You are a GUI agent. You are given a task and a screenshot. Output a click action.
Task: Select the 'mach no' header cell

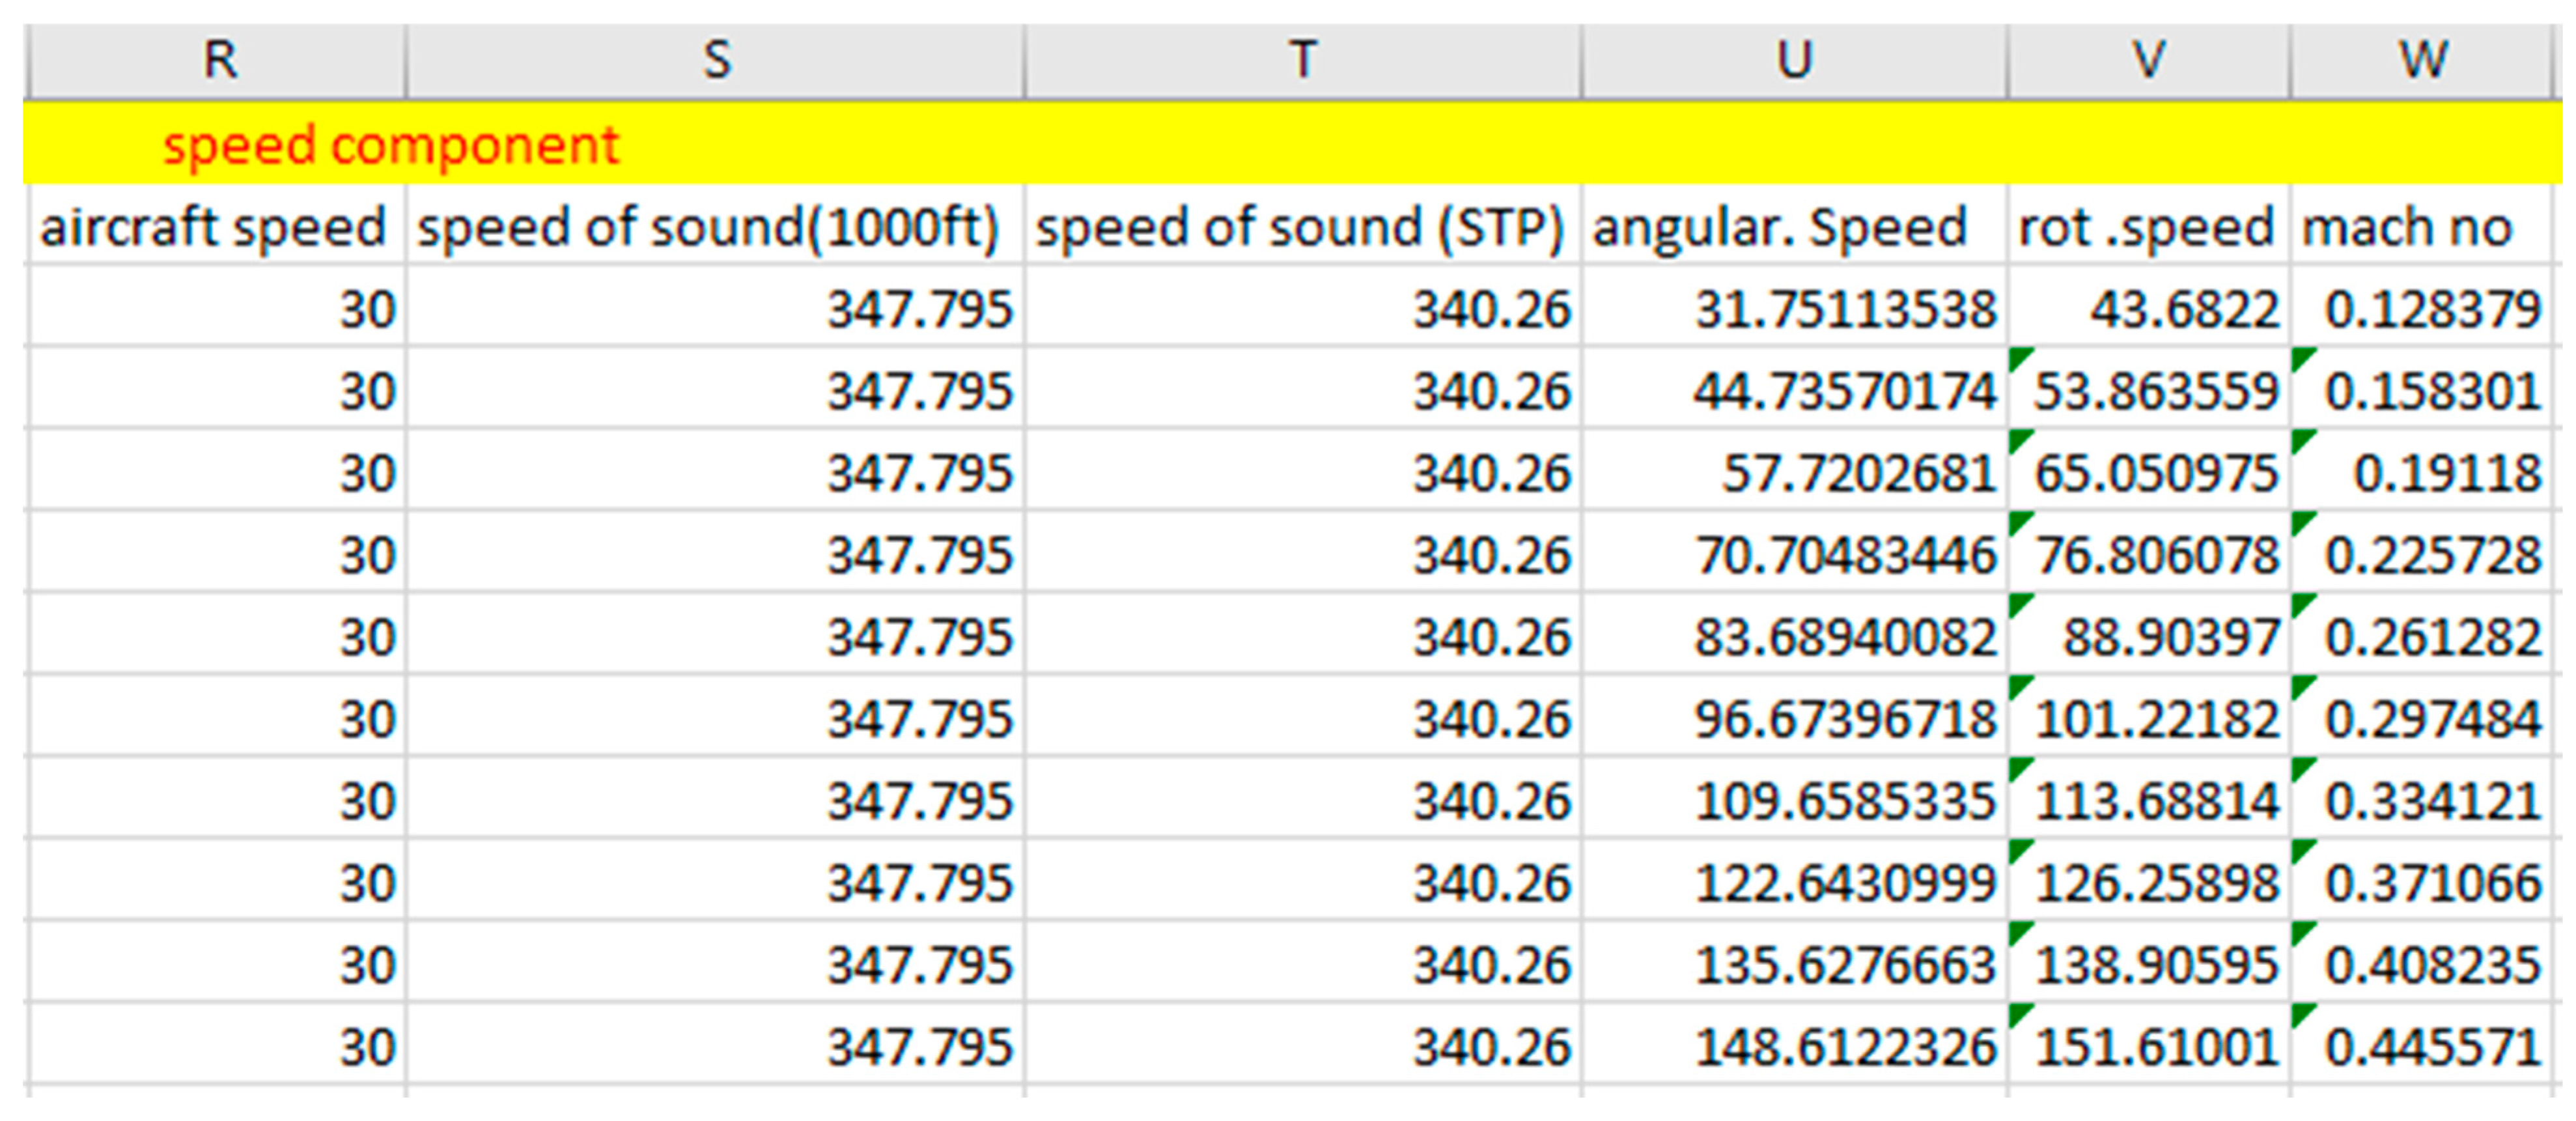(2408, 227)
